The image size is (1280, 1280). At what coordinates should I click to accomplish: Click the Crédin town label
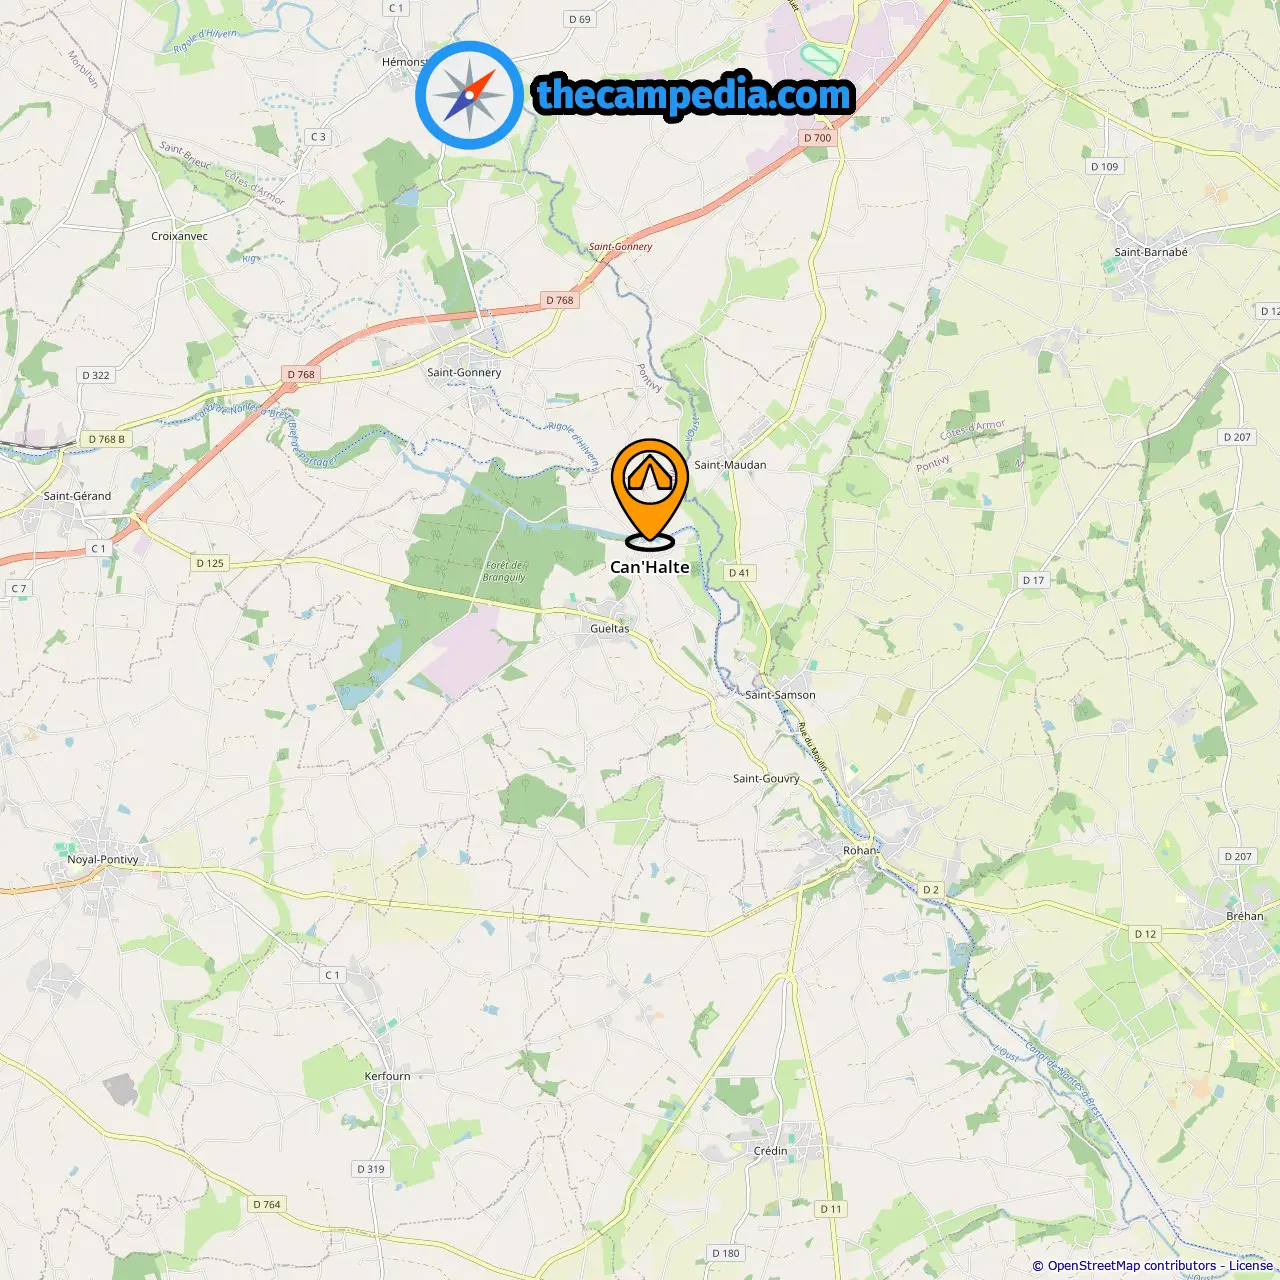(x=770, y=1151)
